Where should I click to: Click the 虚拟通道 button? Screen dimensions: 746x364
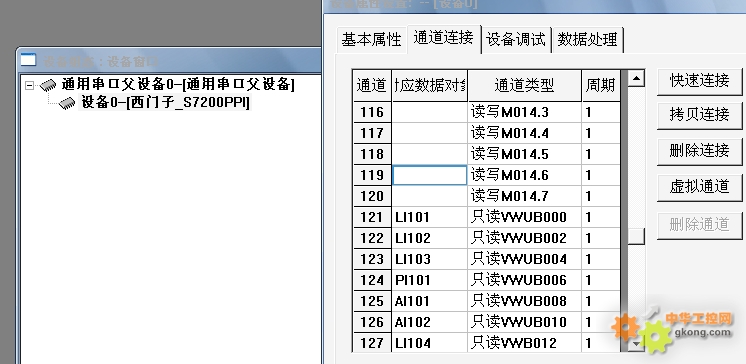point(699,186)
